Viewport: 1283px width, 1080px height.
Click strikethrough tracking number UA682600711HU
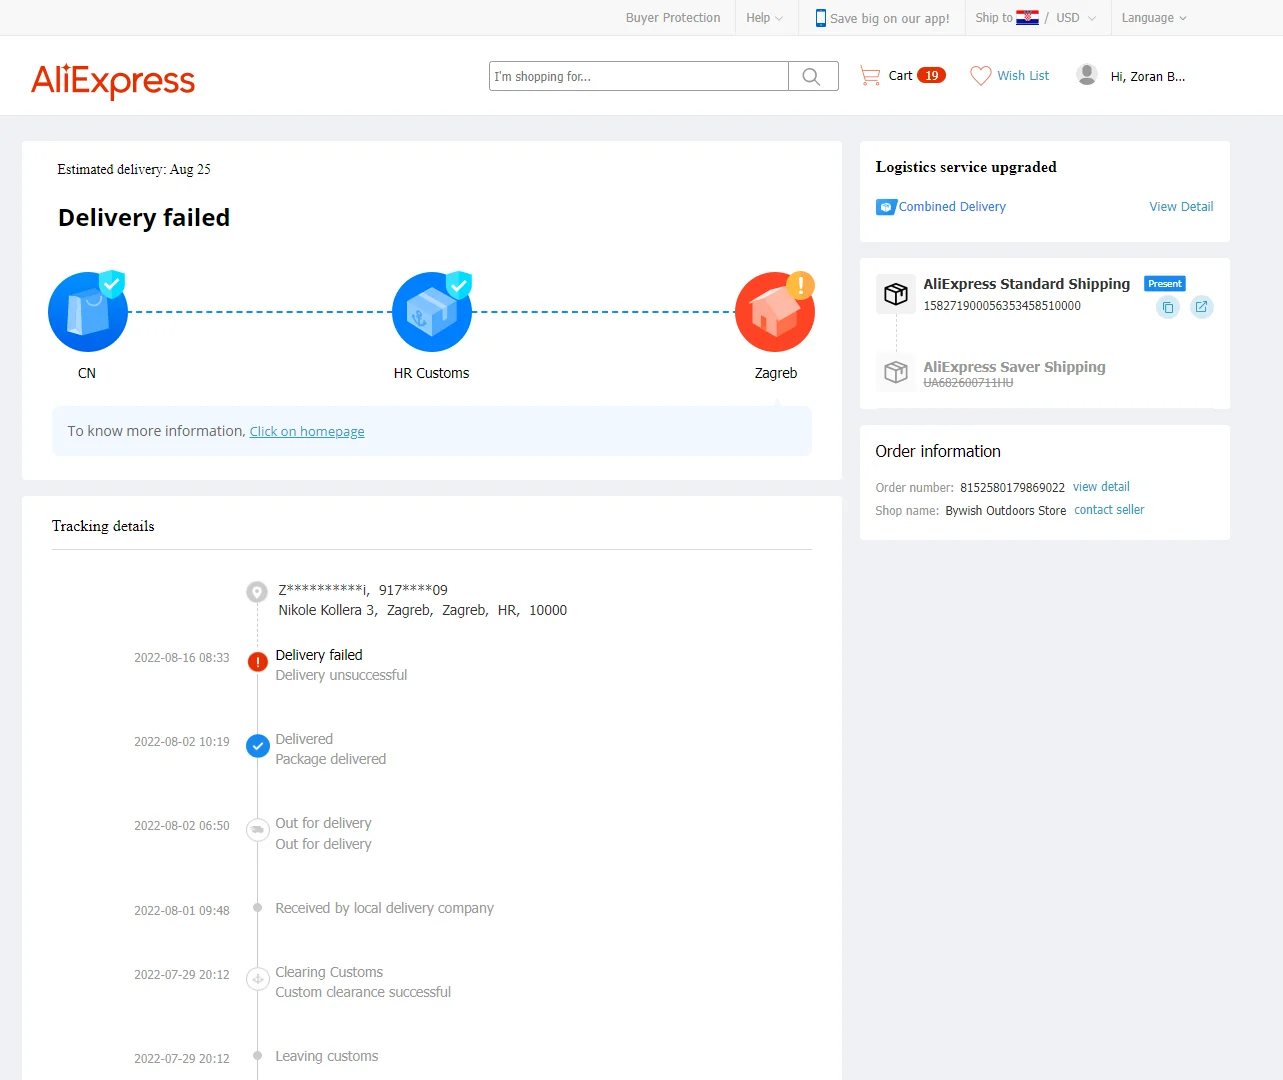point(968,383)
